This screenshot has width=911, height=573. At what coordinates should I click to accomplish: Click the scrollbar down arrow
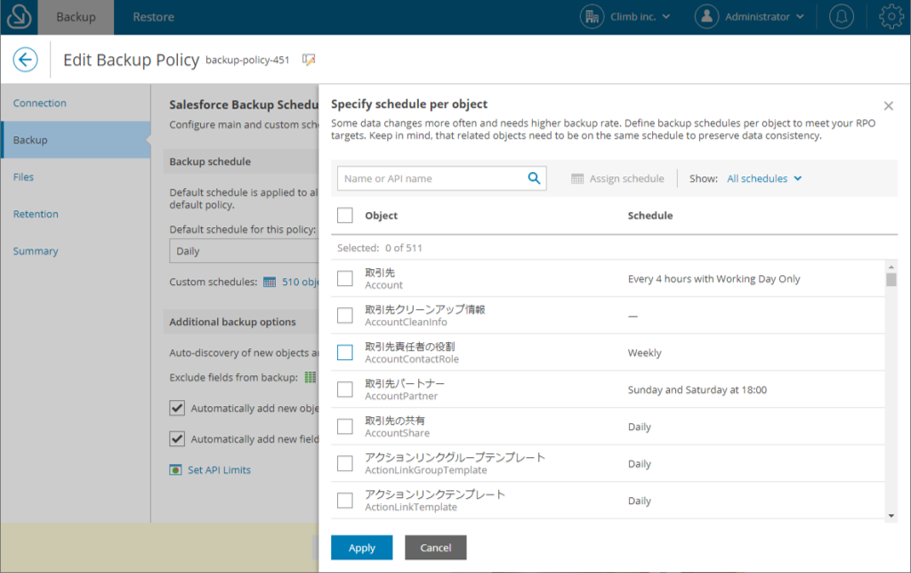[891, 515]
